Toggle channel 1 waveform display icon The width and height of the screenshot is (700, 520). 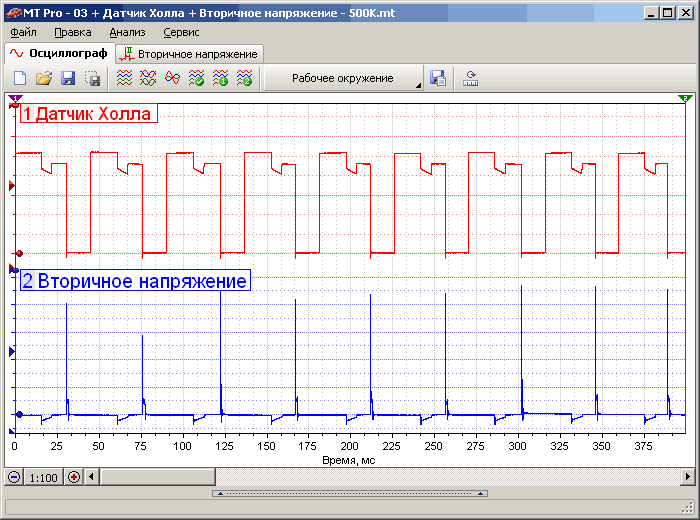[x=221, y=78]
